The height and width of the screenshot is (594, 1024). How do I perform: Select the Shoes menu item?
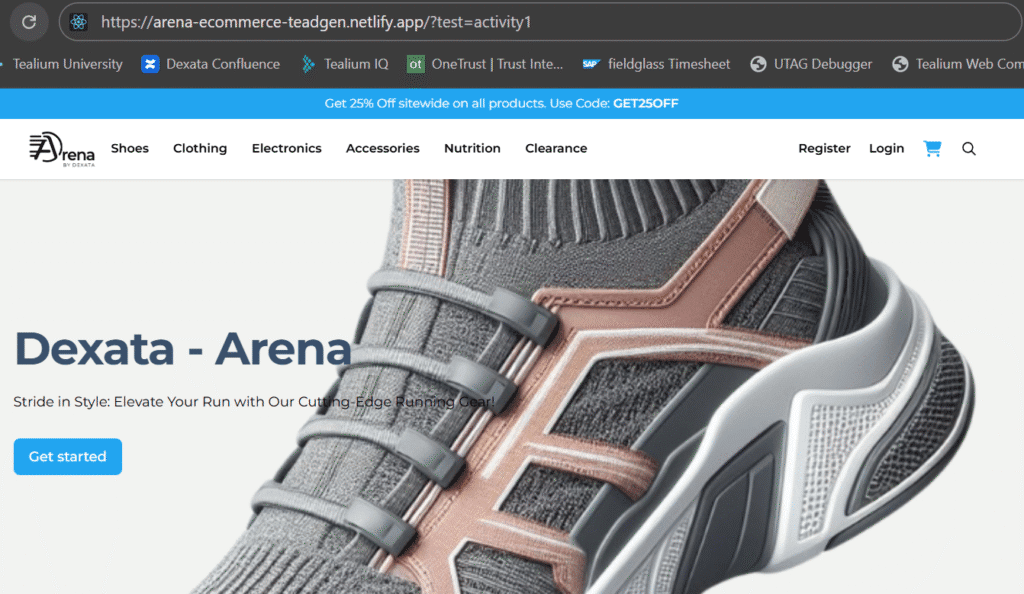pos(130,148)
